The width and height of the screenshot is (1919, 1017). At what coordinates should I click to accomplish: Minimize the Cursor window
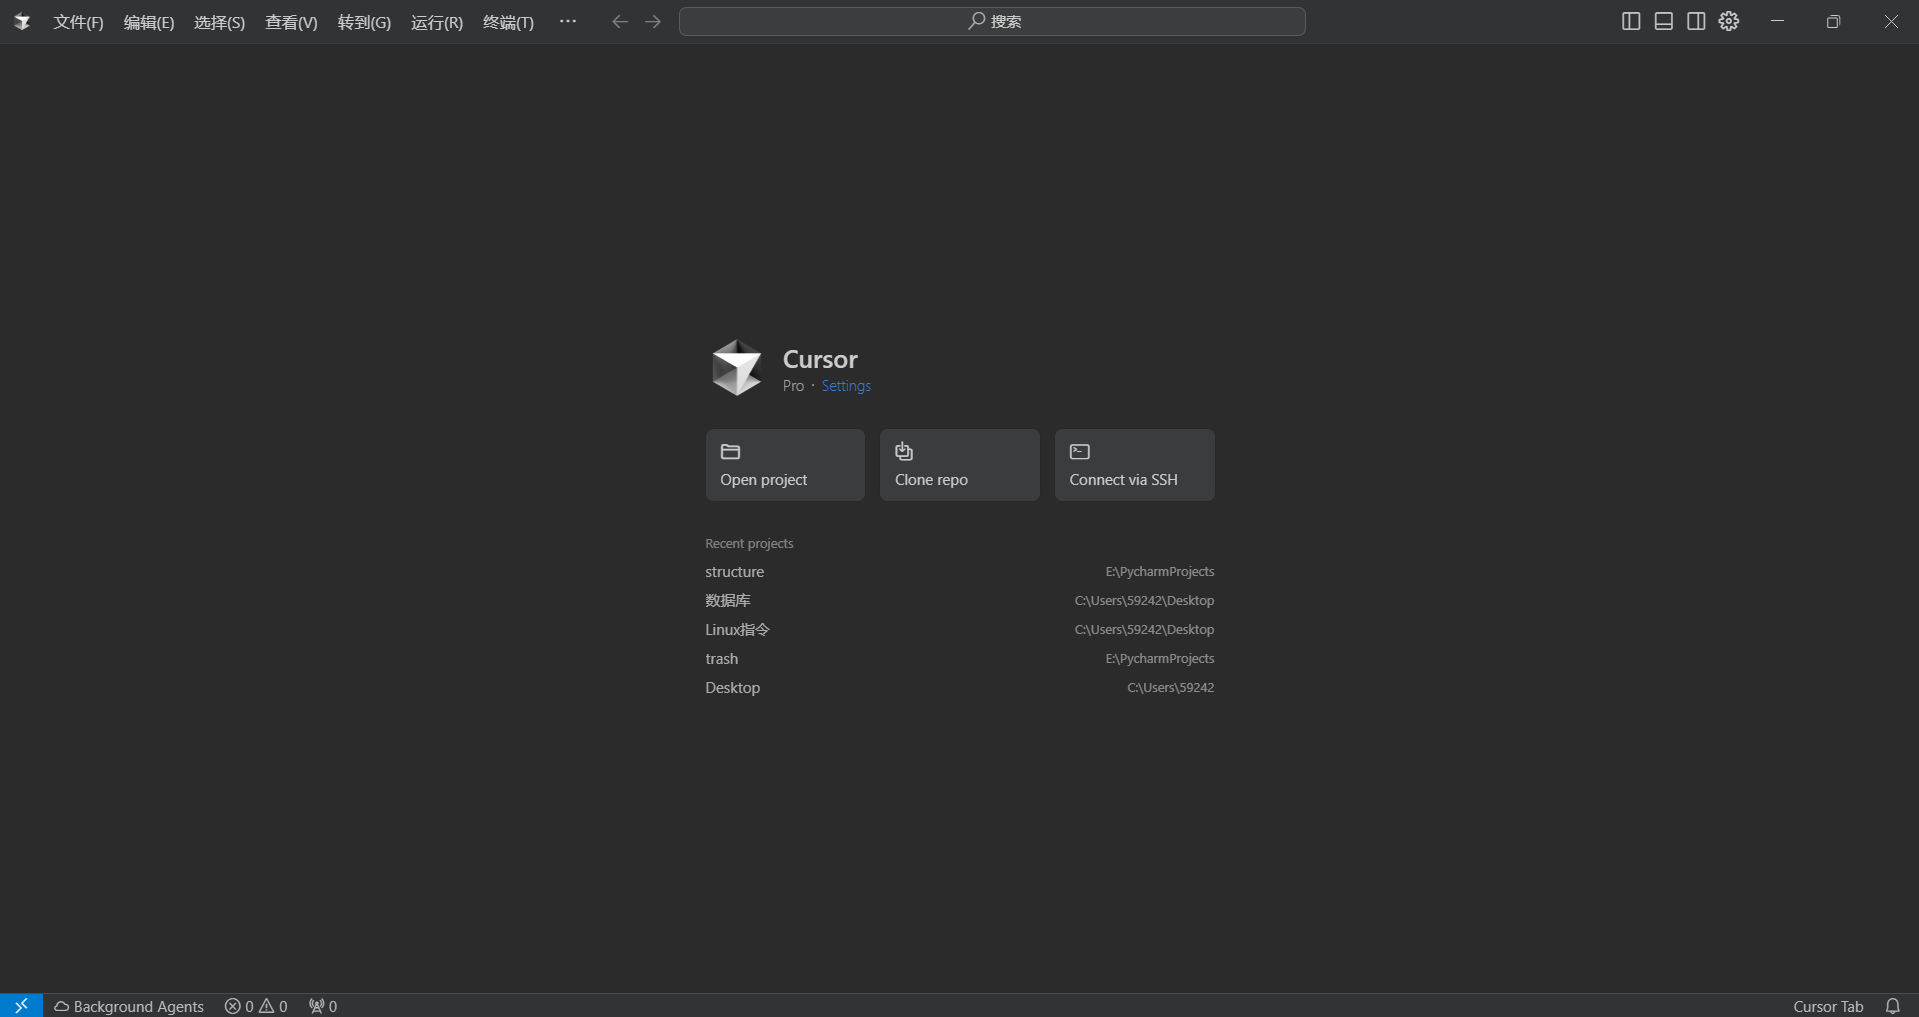[x=1777, y=21]
